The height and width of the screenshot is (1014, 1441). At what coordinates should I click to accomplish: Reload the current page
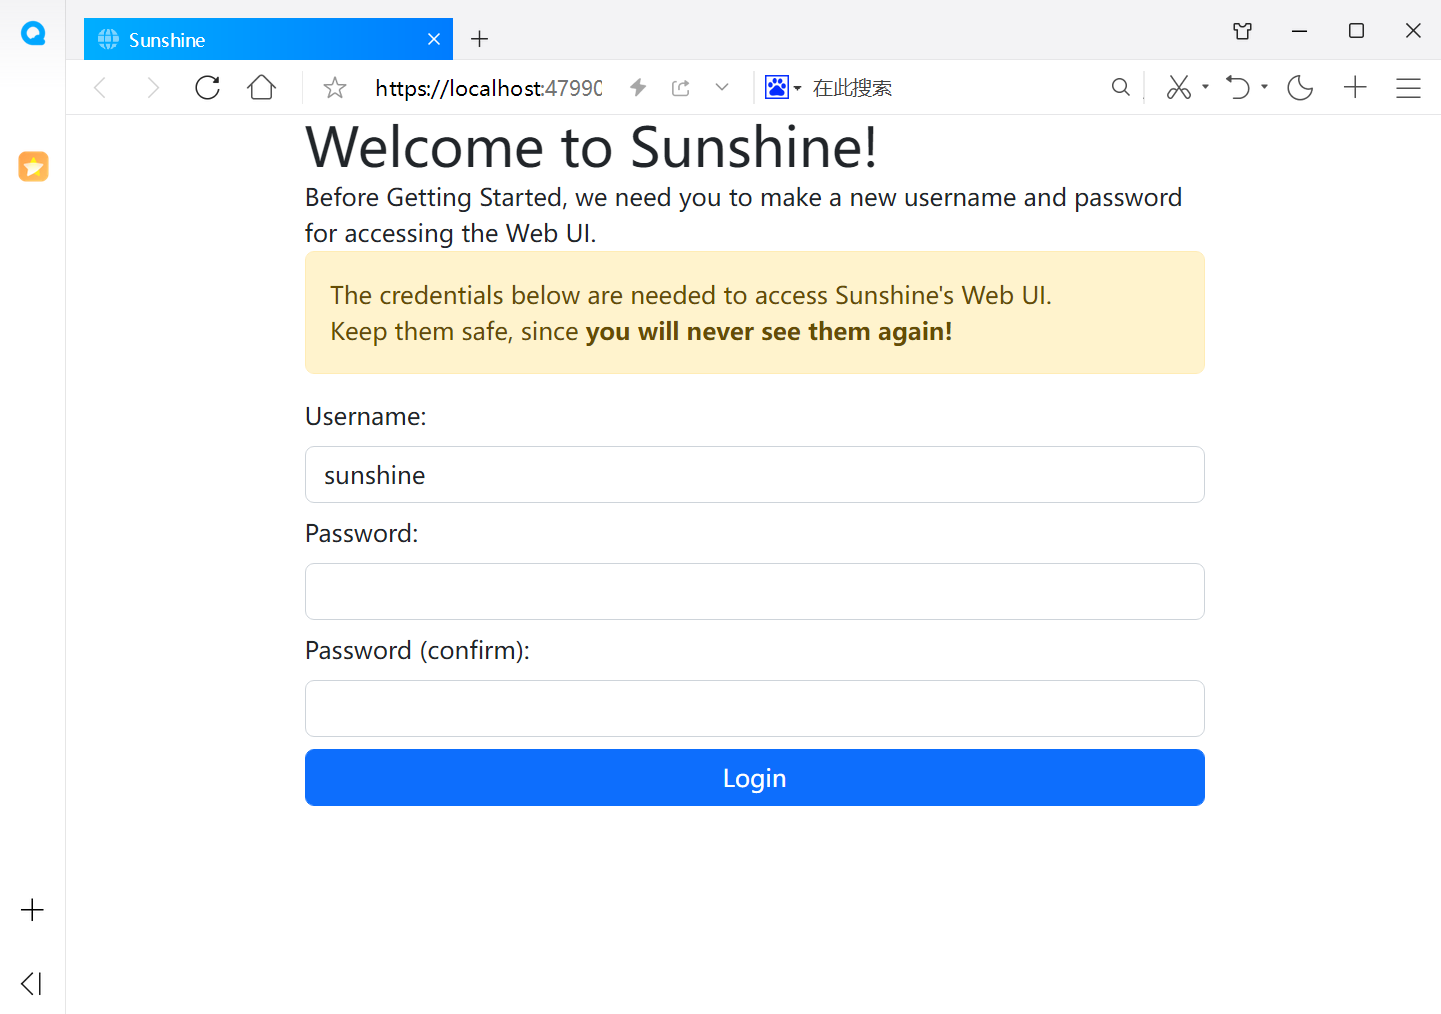[x=207, y=88]
